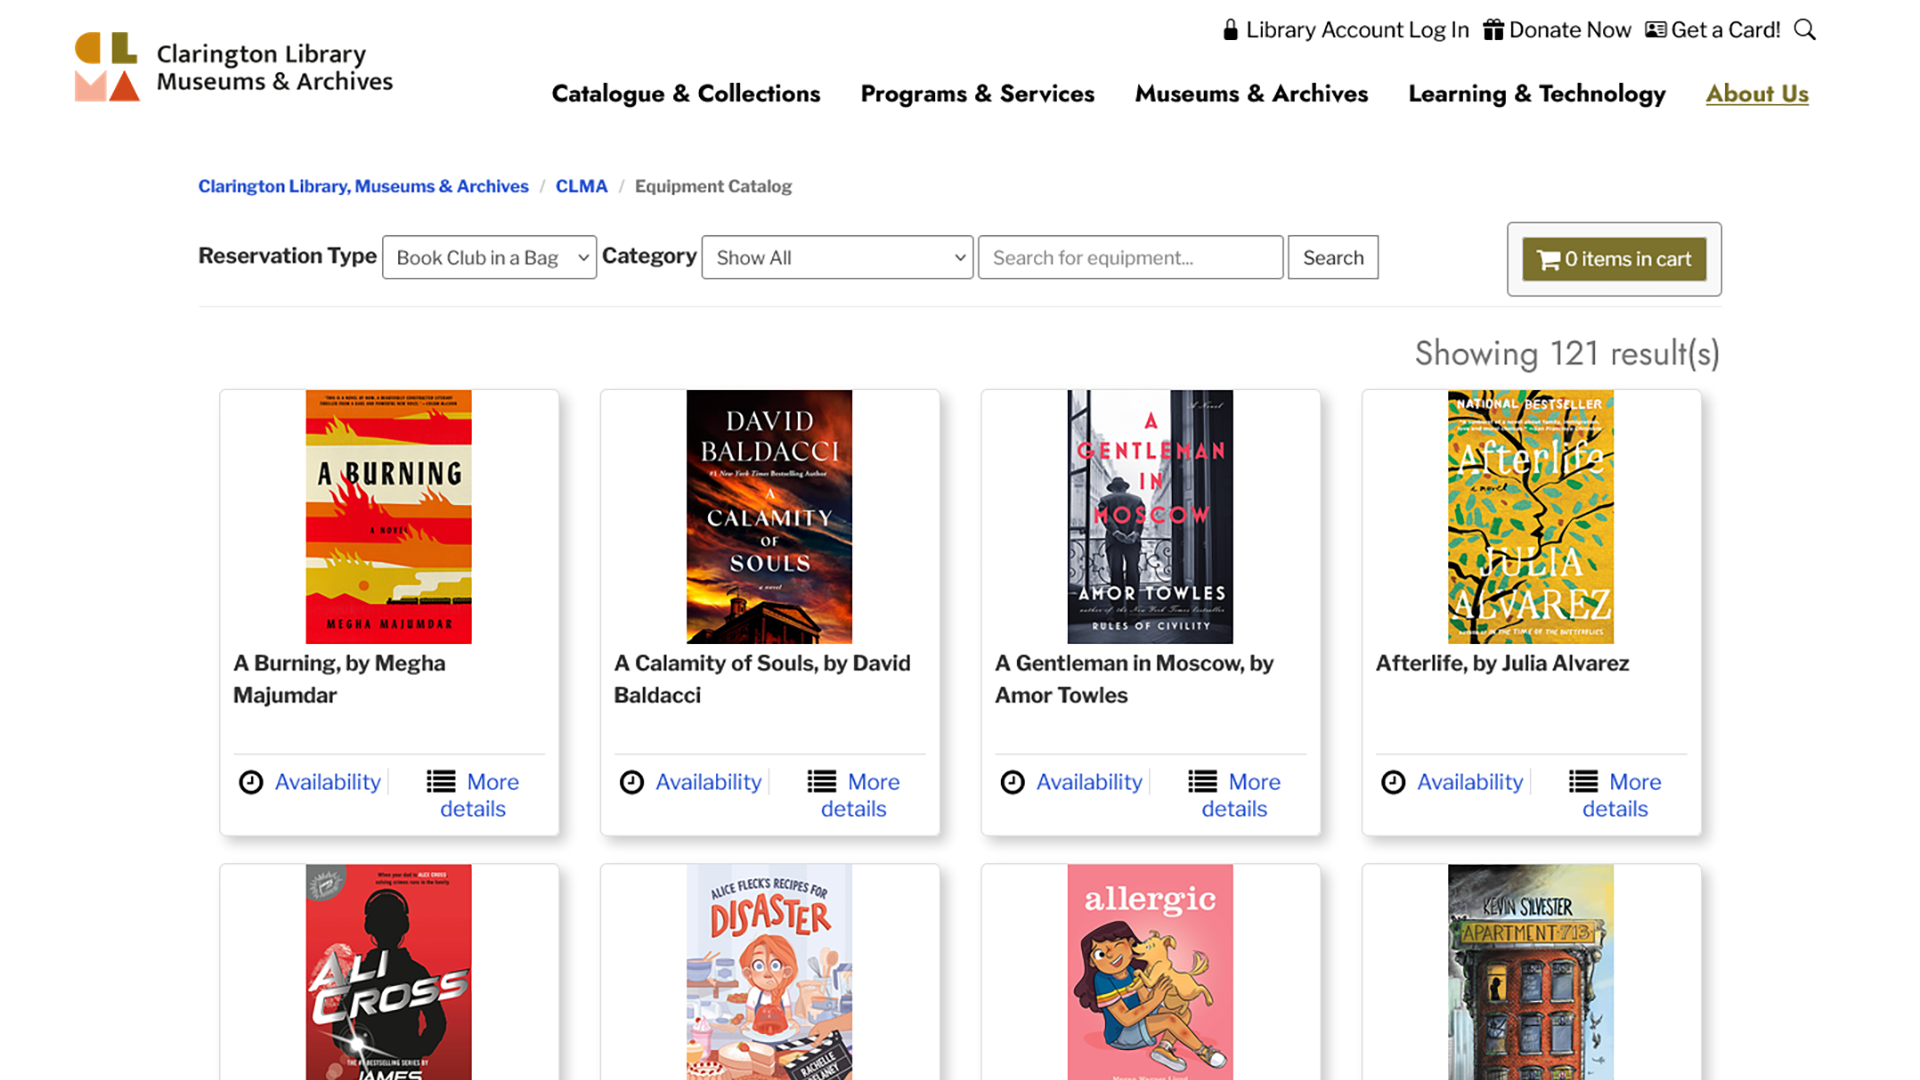1920x1080 pixels.
Task: Check Availability for A Gentleman in Moscow
Action: [x=1090, y=782]
